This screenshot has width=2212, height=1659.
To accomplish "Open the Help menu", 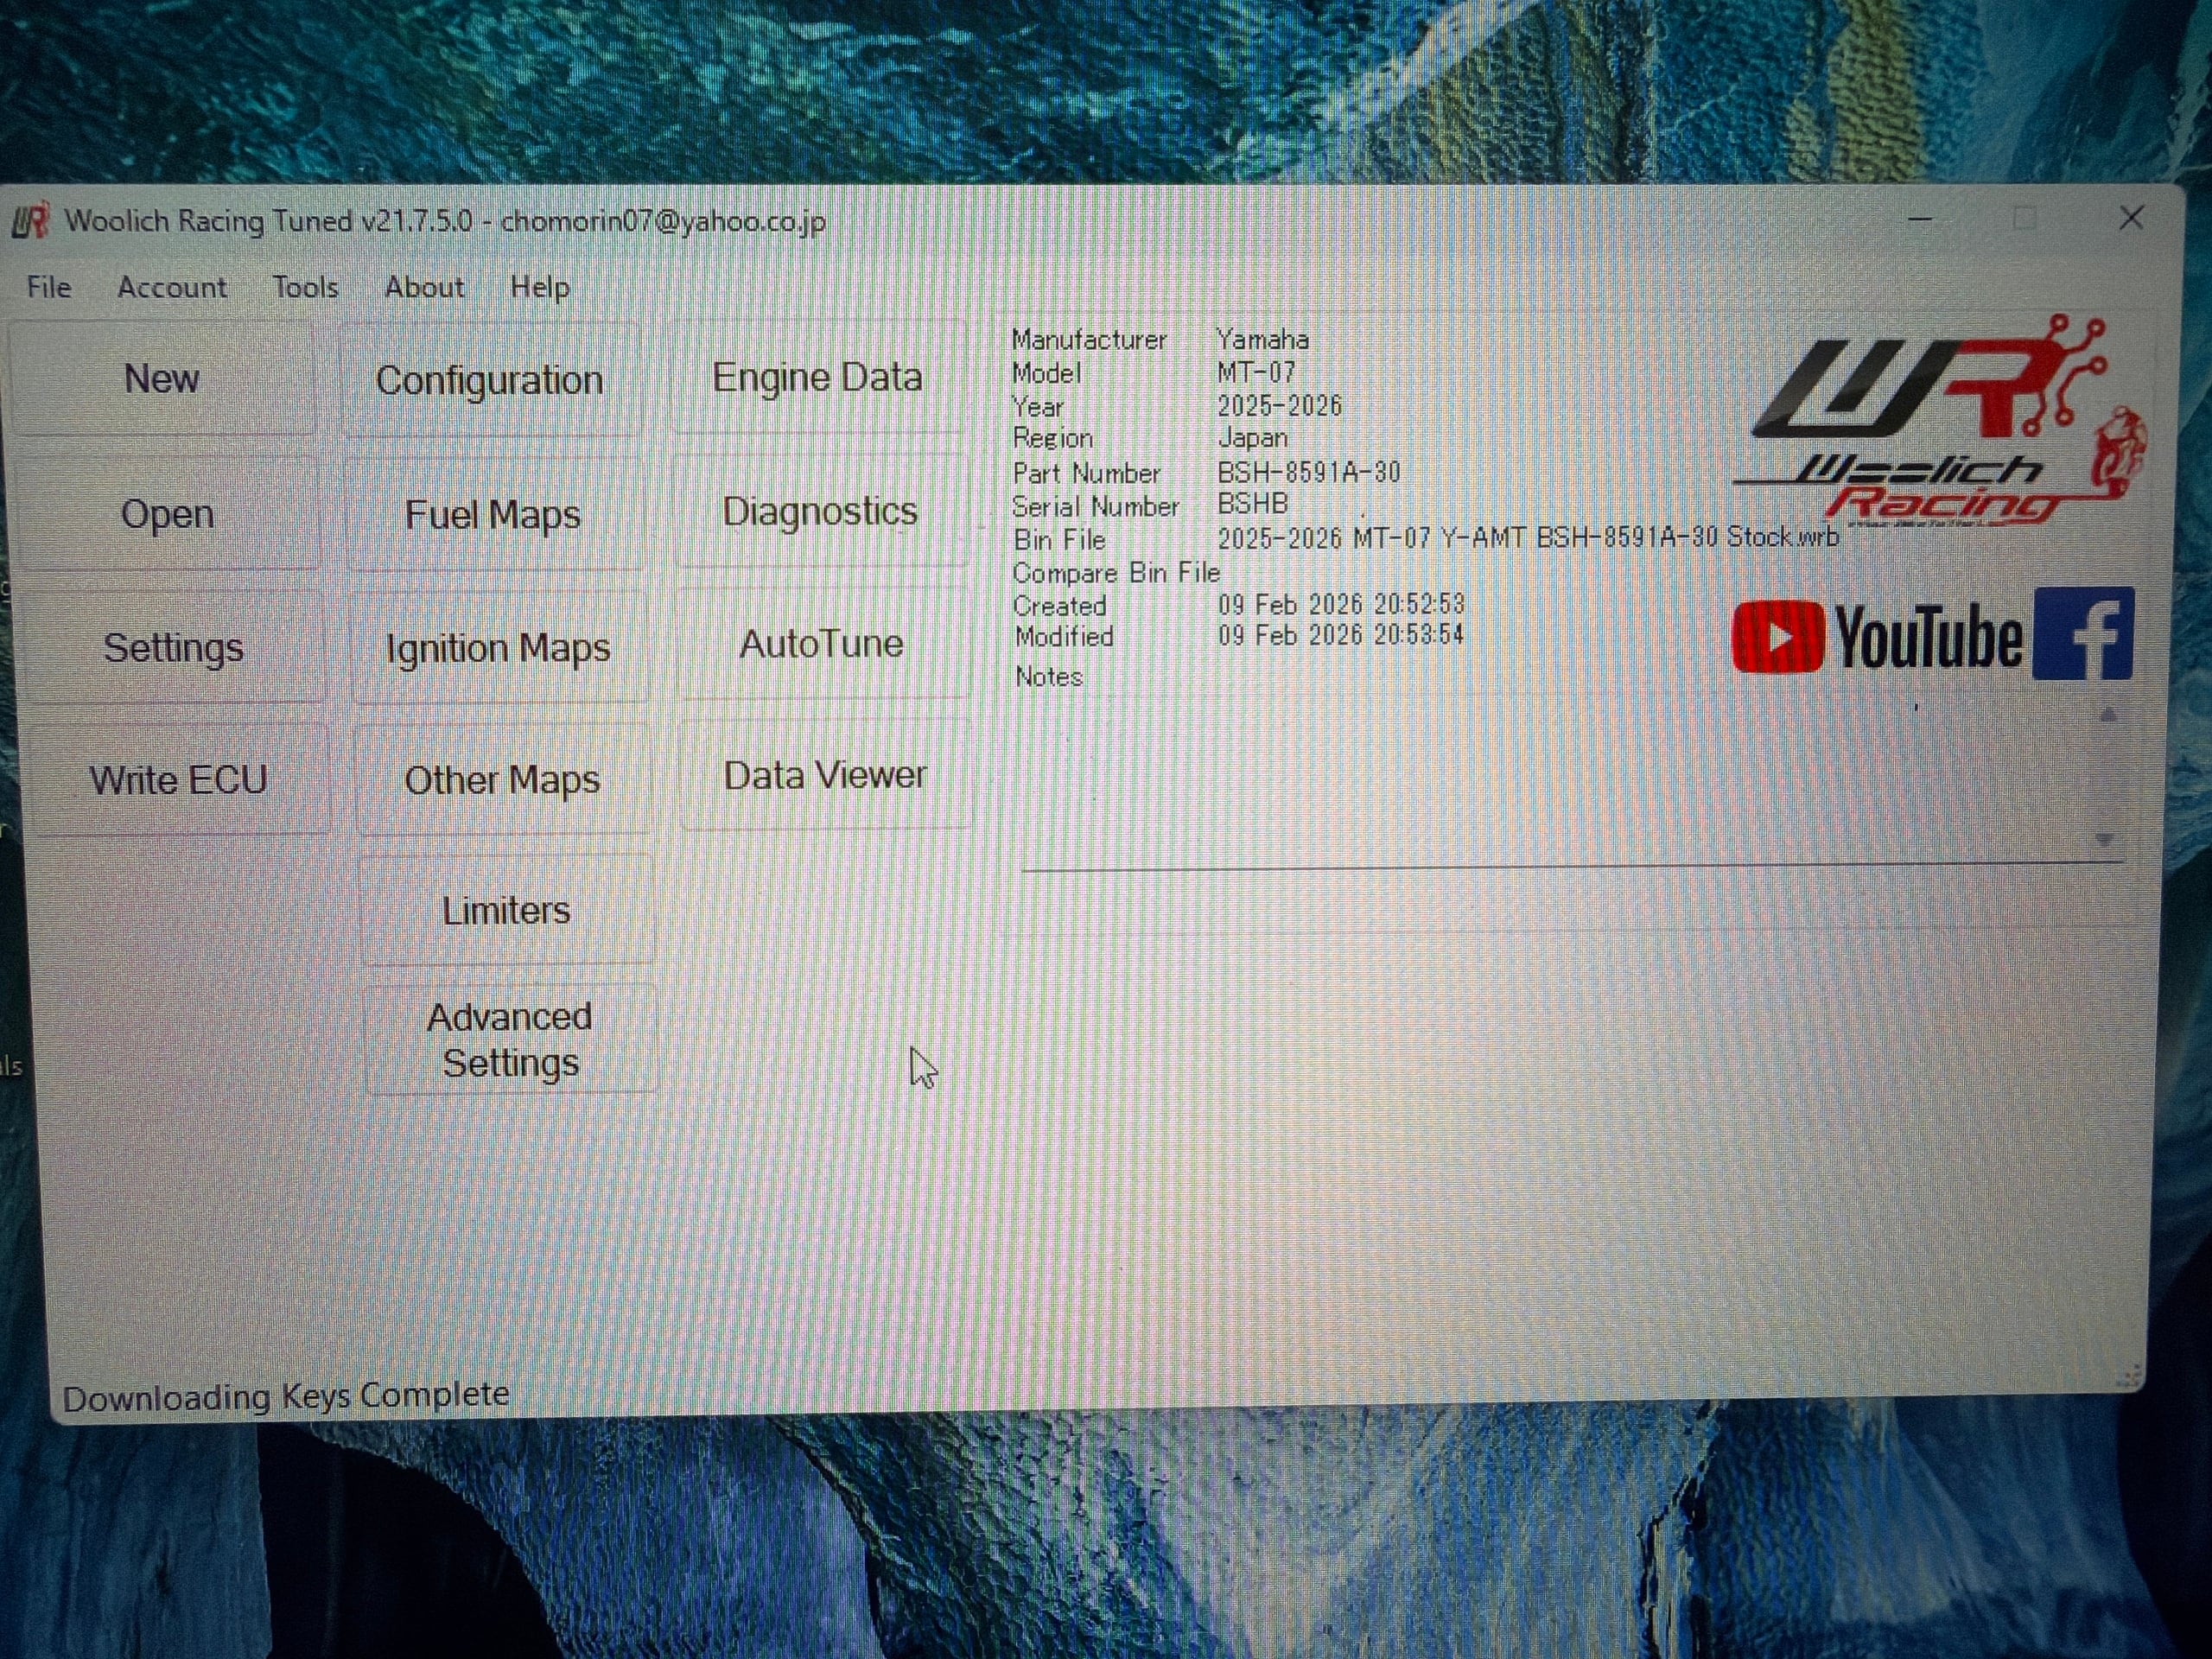I will 540,288.
